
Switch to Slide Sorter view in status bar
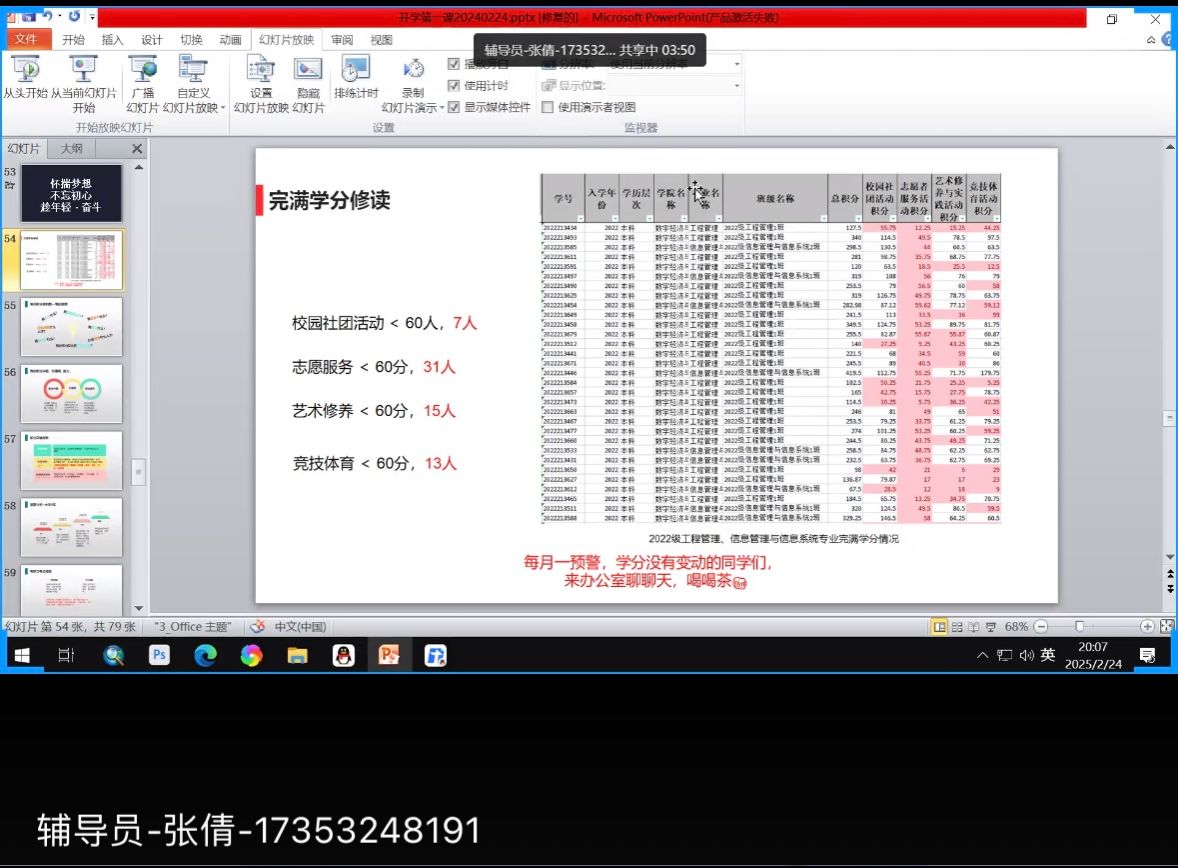pyautogui.click(x=957, y=627)
